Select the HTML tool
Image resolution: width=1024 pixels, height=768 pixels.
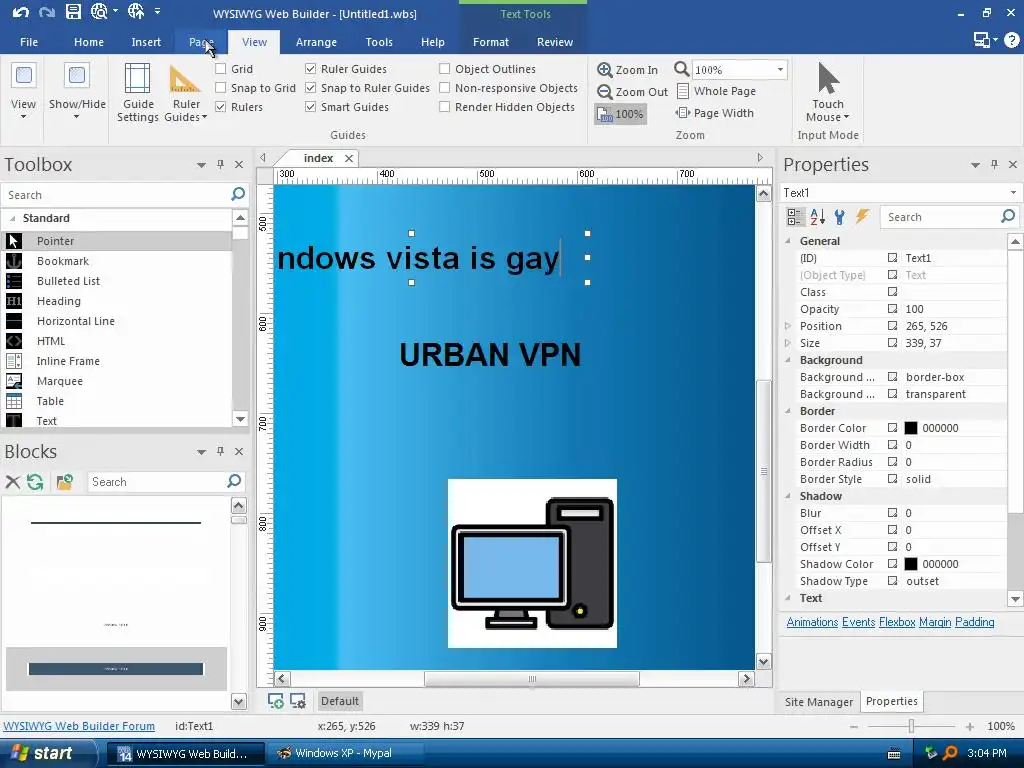117,342
